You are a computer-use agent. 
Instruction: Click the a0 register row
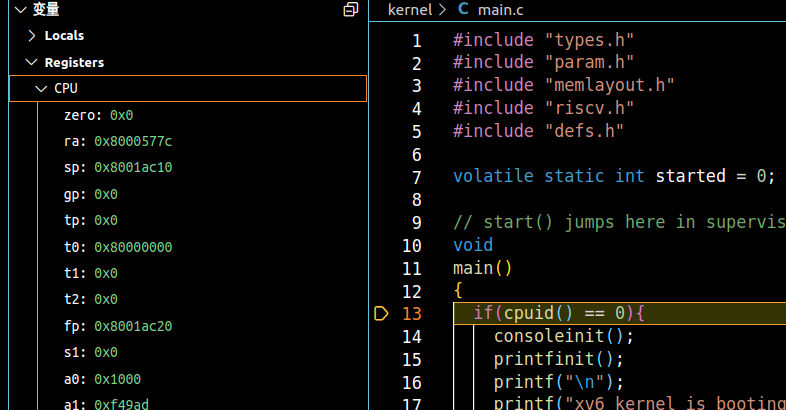coord(188,379)
